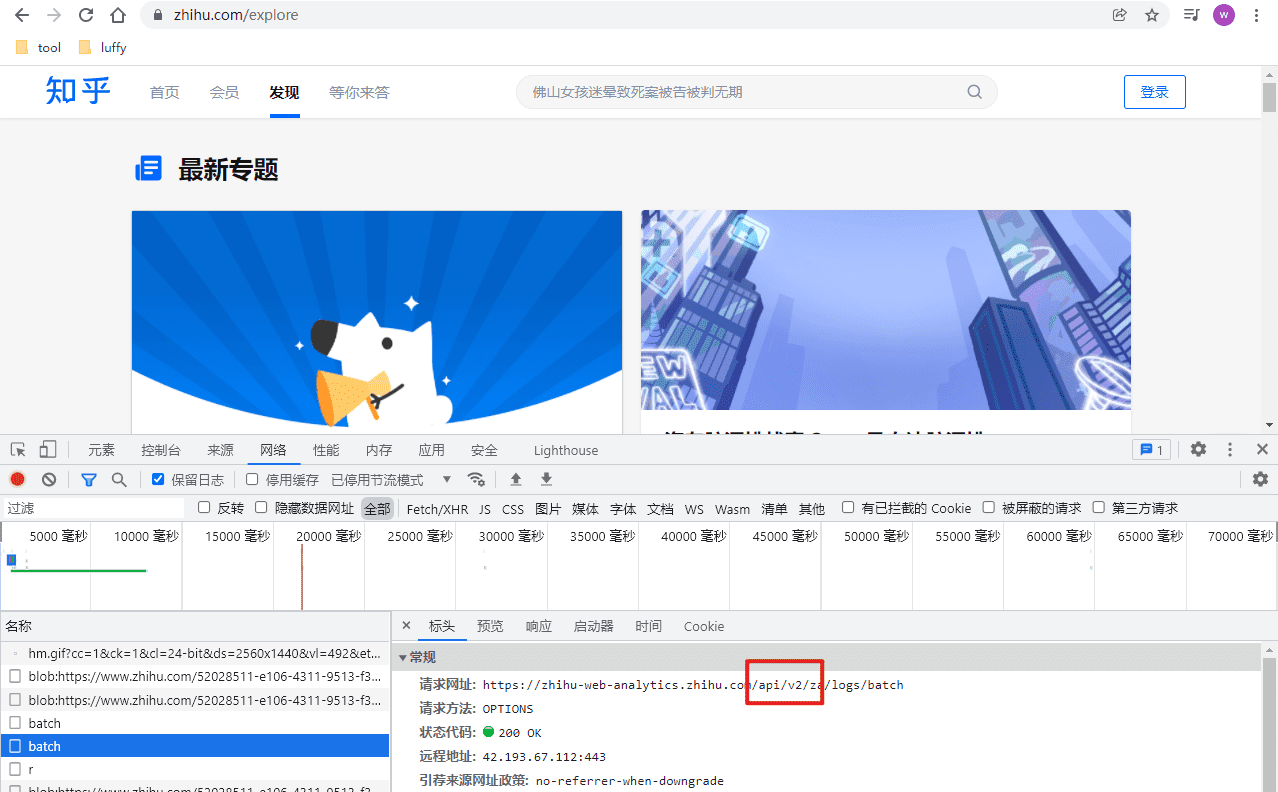
Task: Open network conditions wifi icon
Action: 476,479
